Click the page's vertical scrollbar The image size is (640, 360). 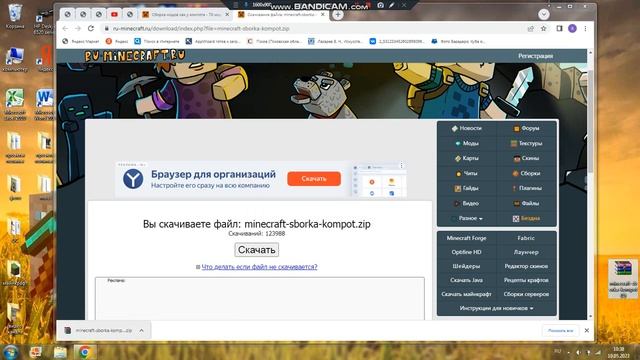(x=590, y=122)
